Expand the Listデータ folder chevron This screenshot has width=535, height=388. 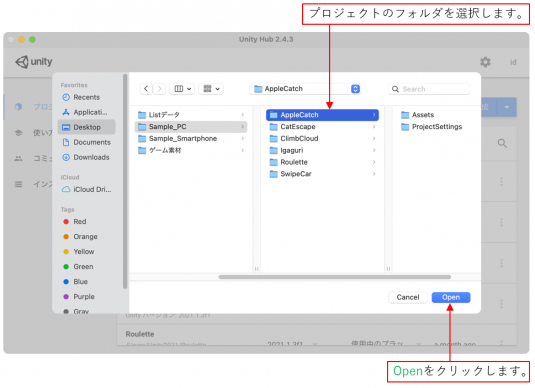[x=243, y=115]
